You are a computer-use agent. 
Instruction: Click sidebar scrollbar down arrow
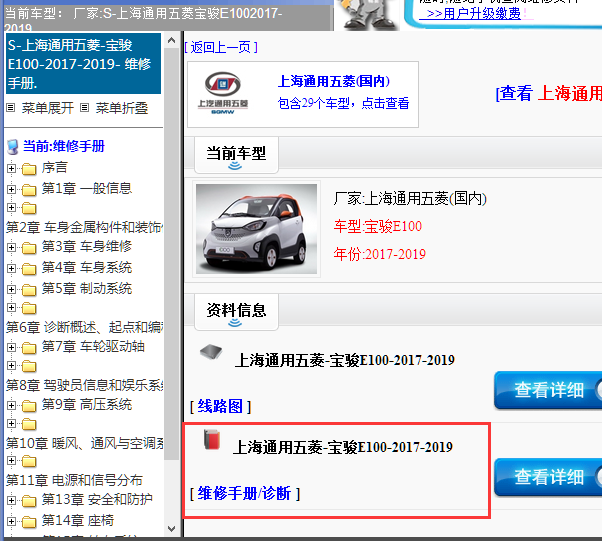172,529
